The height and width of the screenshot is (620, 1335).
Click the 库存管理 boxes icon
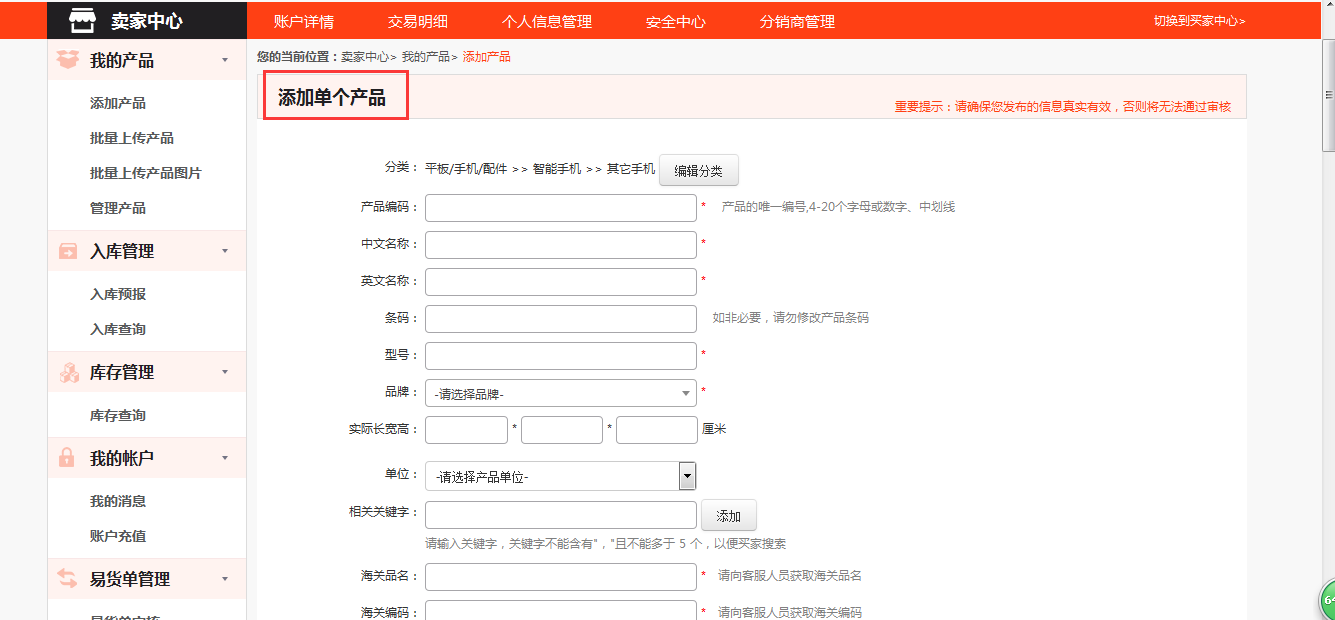[x=68, y=372]
